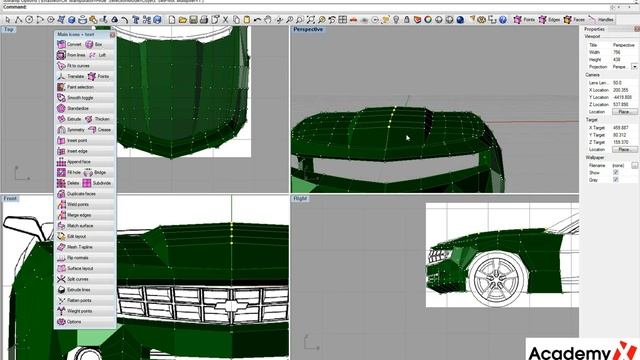Open the Projection dropdown
Screen dimensions: 640x360
coord(634,67)
